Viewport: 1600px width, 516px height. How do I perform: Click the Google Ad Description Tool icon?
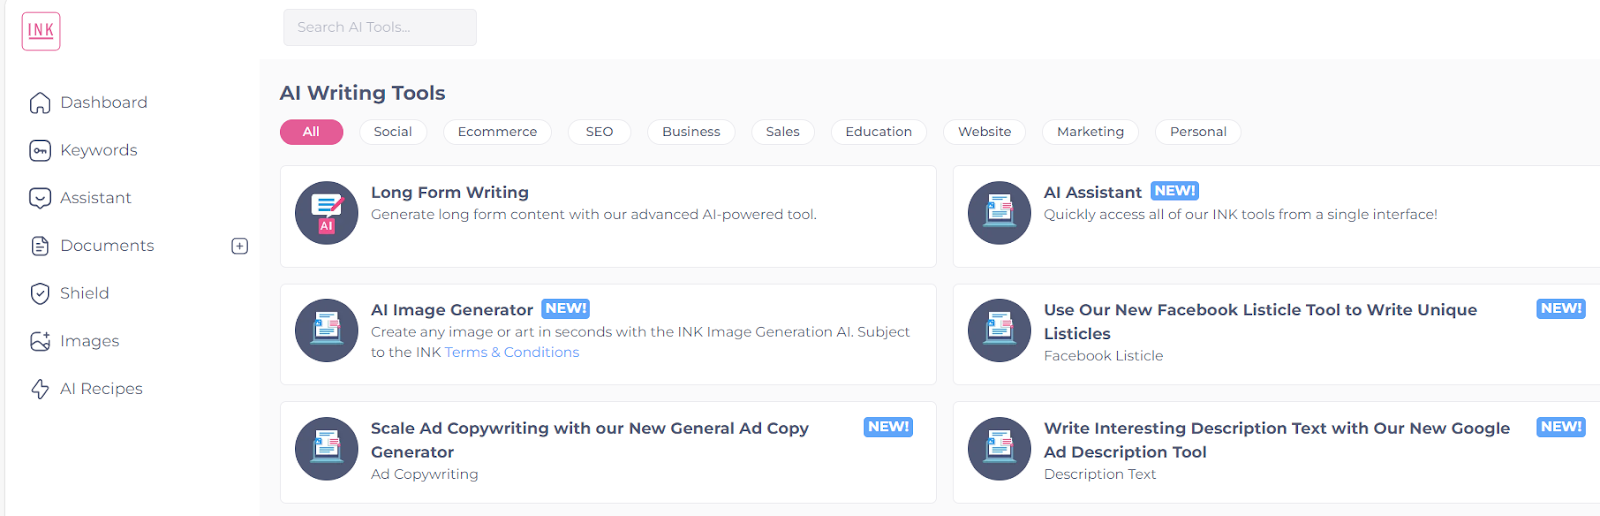1000,449
